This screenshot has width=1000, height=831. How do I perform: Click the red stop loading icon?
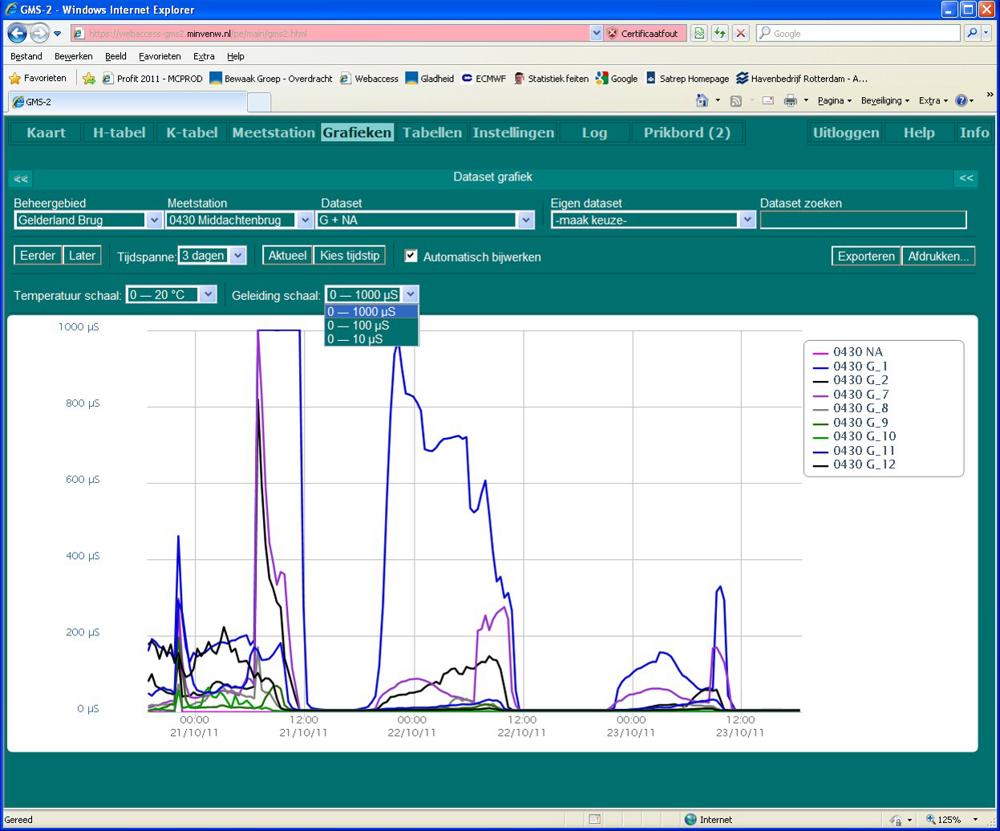click(741, 33)
